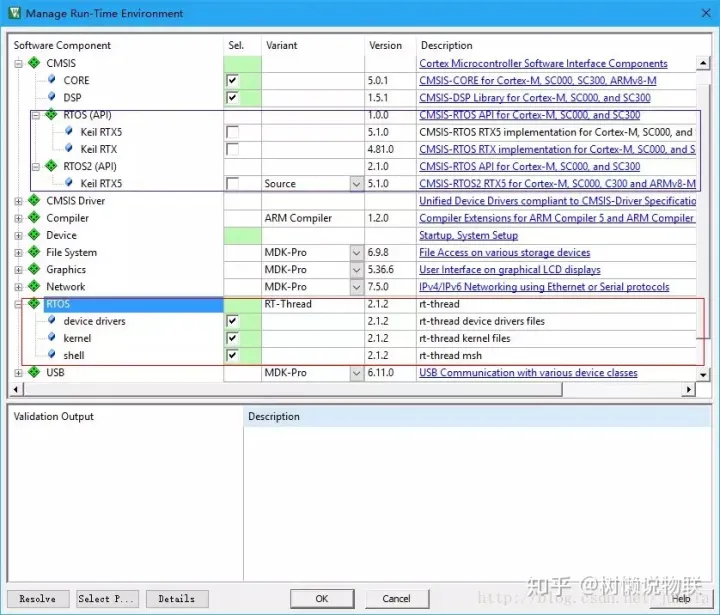The image size is (720, 615).
Task: Open the Startup, System Setup link
Action: pos(468,235)
